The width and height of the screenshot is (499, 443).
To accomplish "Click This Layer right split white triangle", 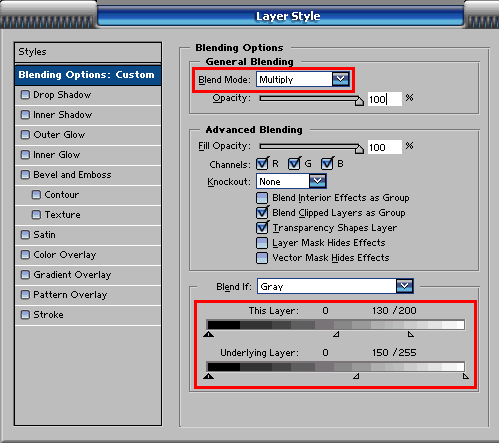I will tap(411, 334).
